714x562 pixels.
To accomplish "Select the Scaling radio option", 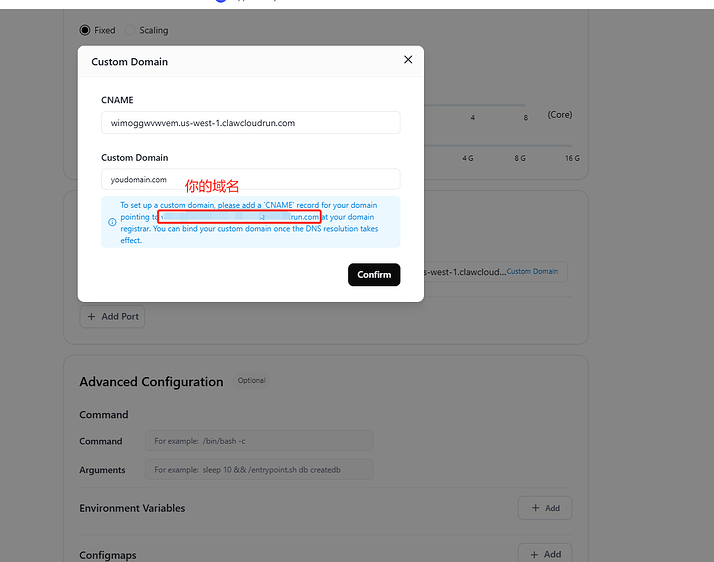I will [x=130, y=30].
